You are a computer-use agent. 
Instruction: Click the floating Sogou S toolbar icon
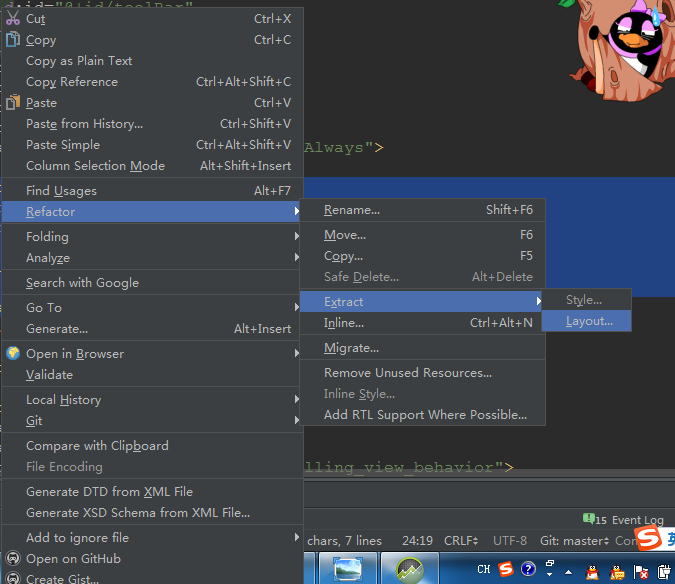pyautogui.click(x=648, y=538)
